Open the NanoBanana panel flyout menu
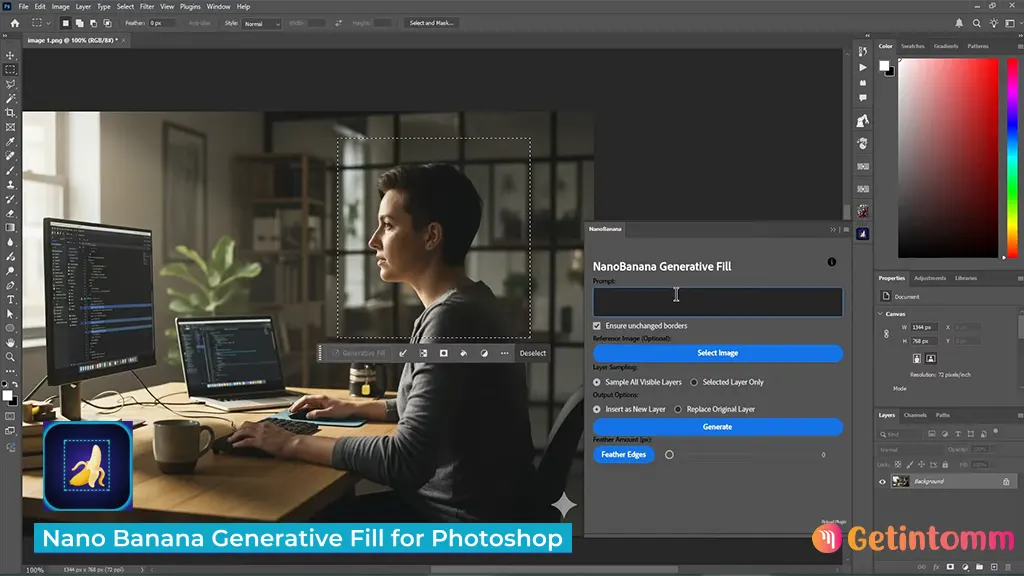Screen dimensions: 1024x576 click(846, 229)
